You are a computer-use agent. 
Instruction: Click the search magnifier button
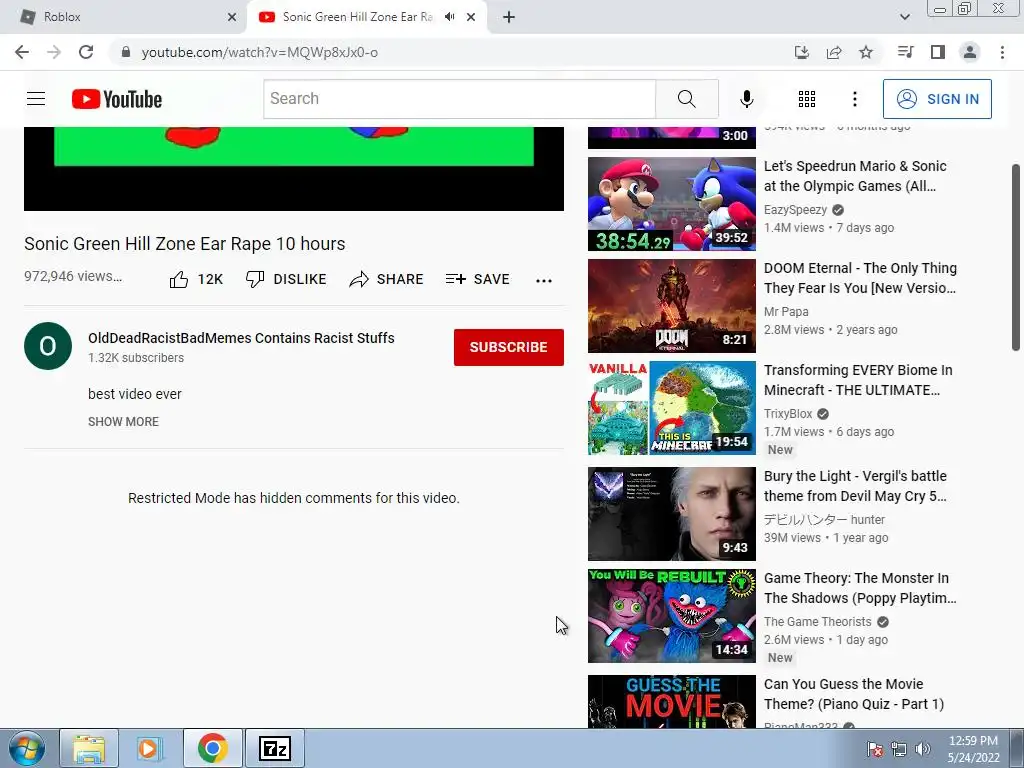pyautogui.click(x=686, y=99)
